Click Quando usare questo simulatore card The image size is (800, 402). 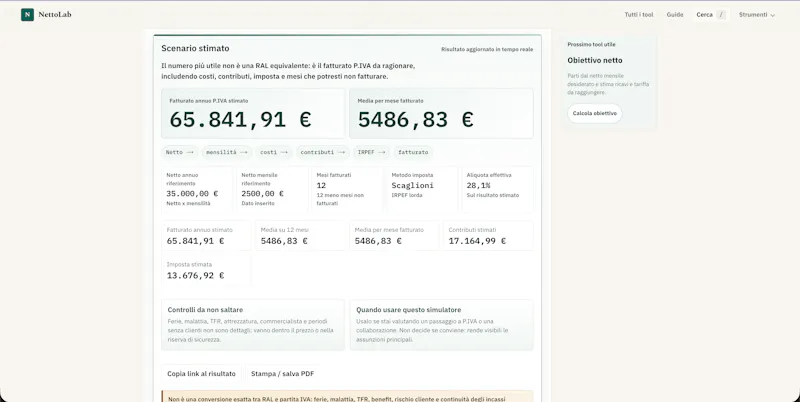(441, 325)
